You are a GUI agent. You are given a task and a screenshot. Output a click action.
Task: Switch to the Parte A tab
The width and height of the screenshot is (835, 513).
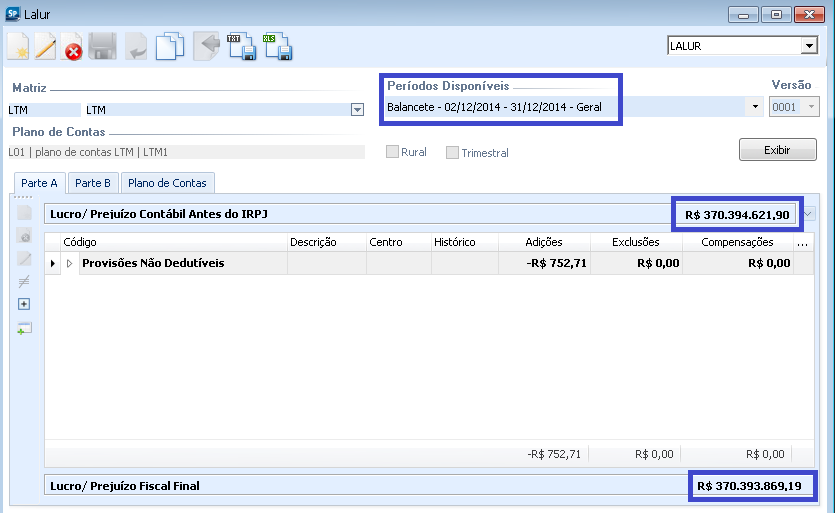pyautogui.click(x=39, y=183)
